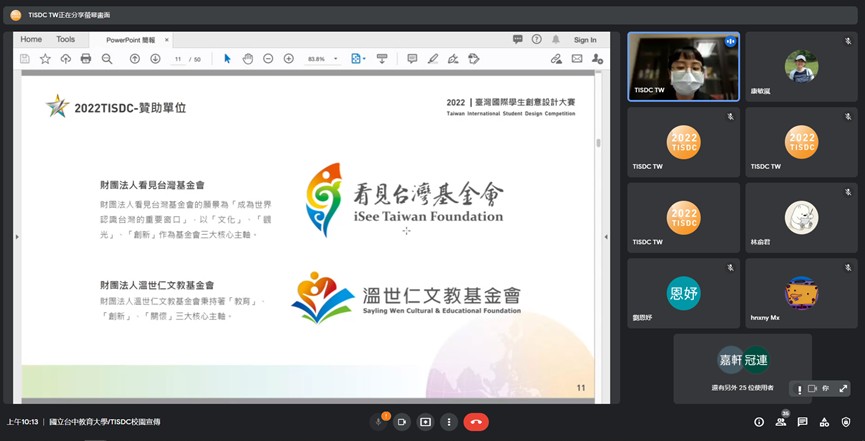Expand the fit page options dropdown
The height and width of the screenshot is (441, 865).
pos(358,59)
